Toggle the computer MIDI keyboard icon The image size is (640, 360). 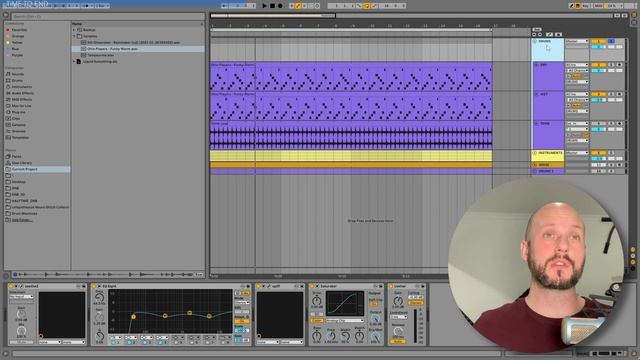click(x=578, y=6)
